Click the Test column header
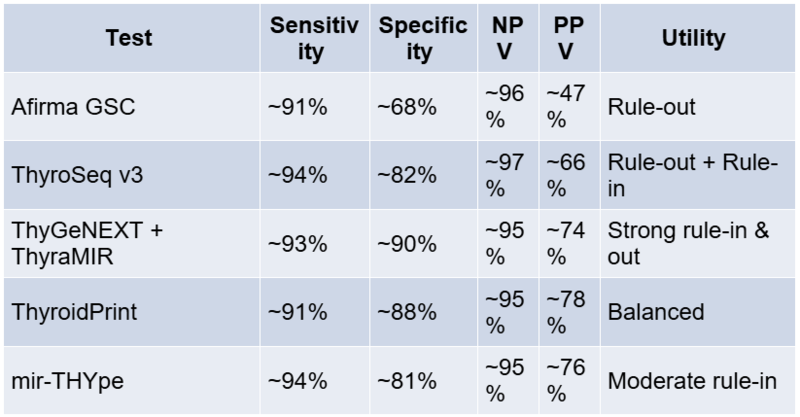The image size is (800, 417). 130,39
